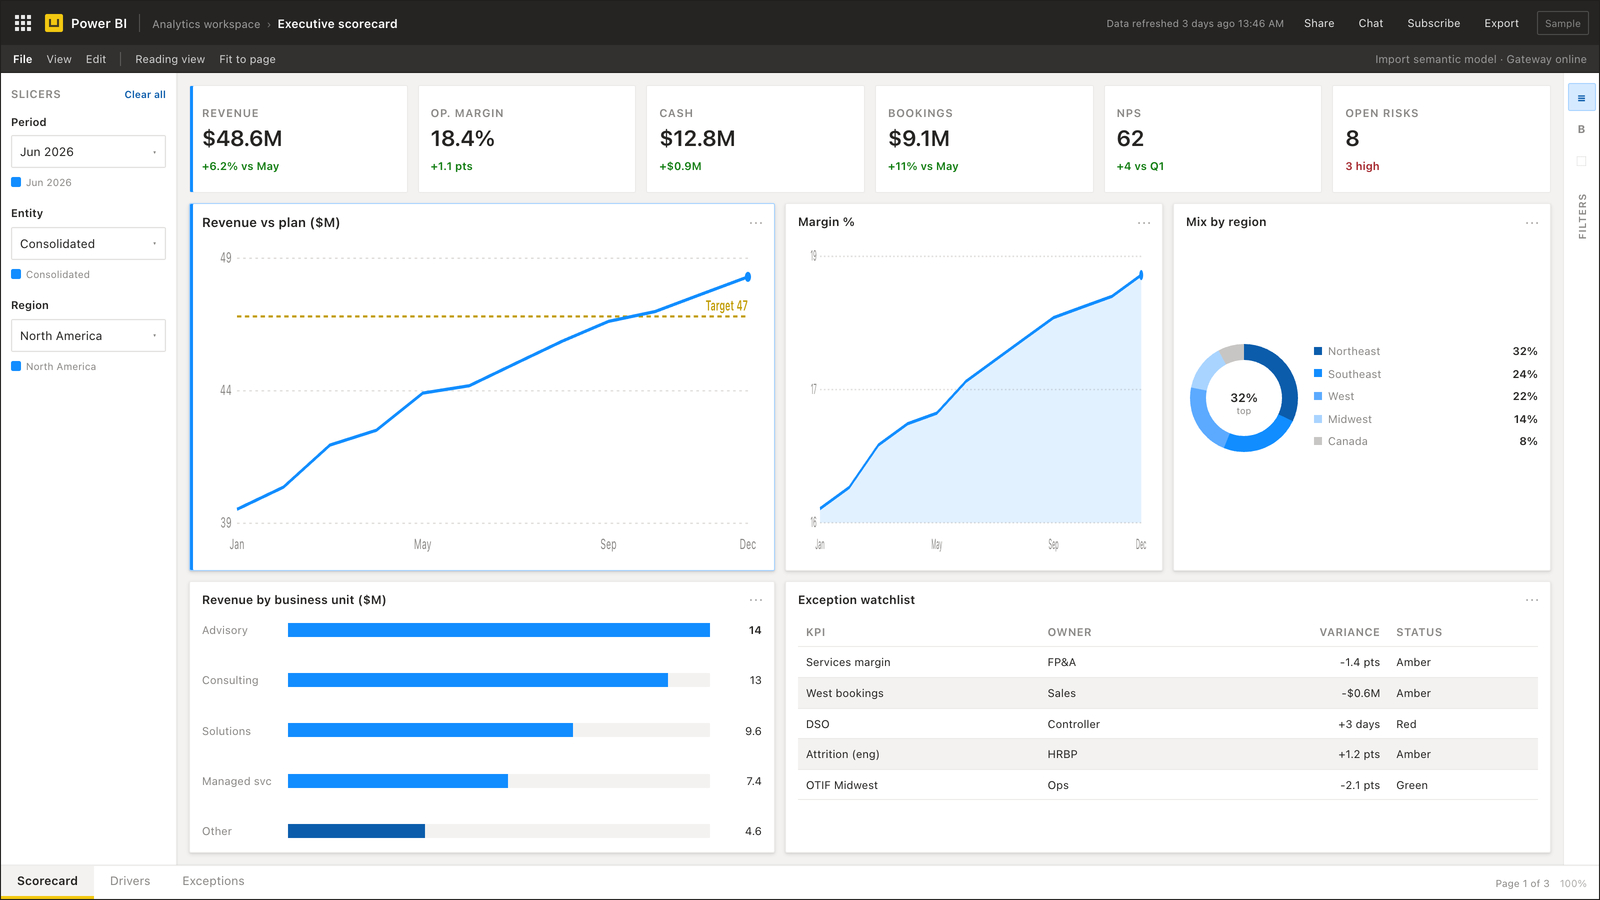Switch to Reading view
The width and height of the screenshot is (1600, 900).
point(170,59)
